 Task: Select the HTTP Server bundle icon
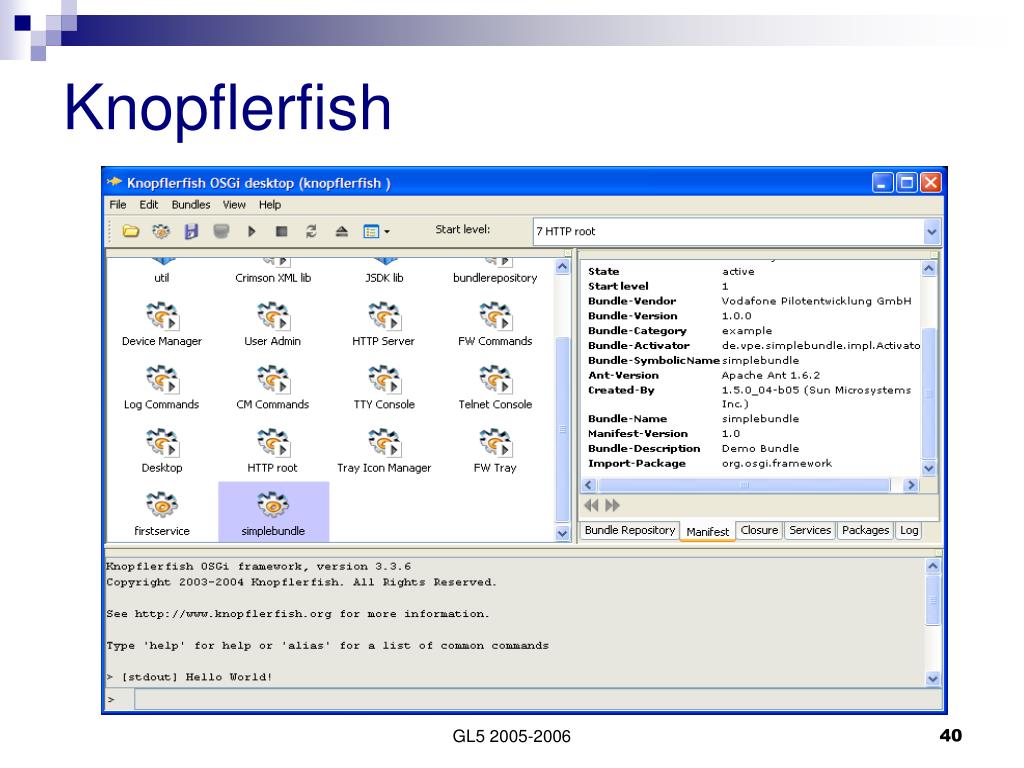tap(384, 315)
